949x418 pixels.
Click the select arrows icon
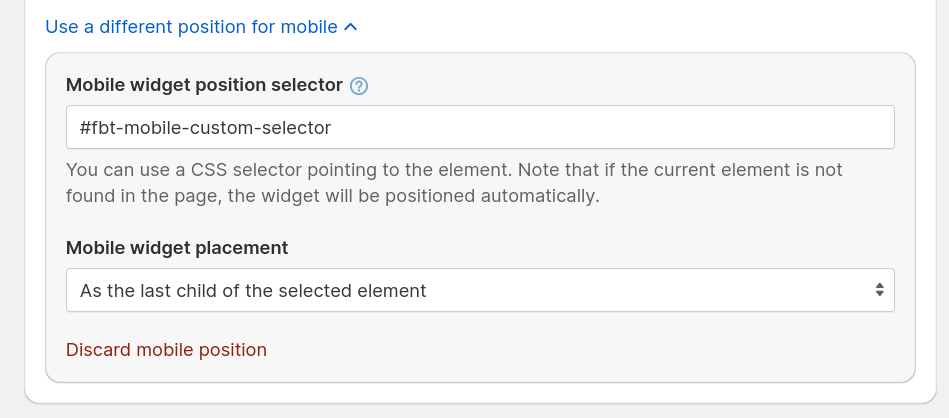click(x=879, y=291)
